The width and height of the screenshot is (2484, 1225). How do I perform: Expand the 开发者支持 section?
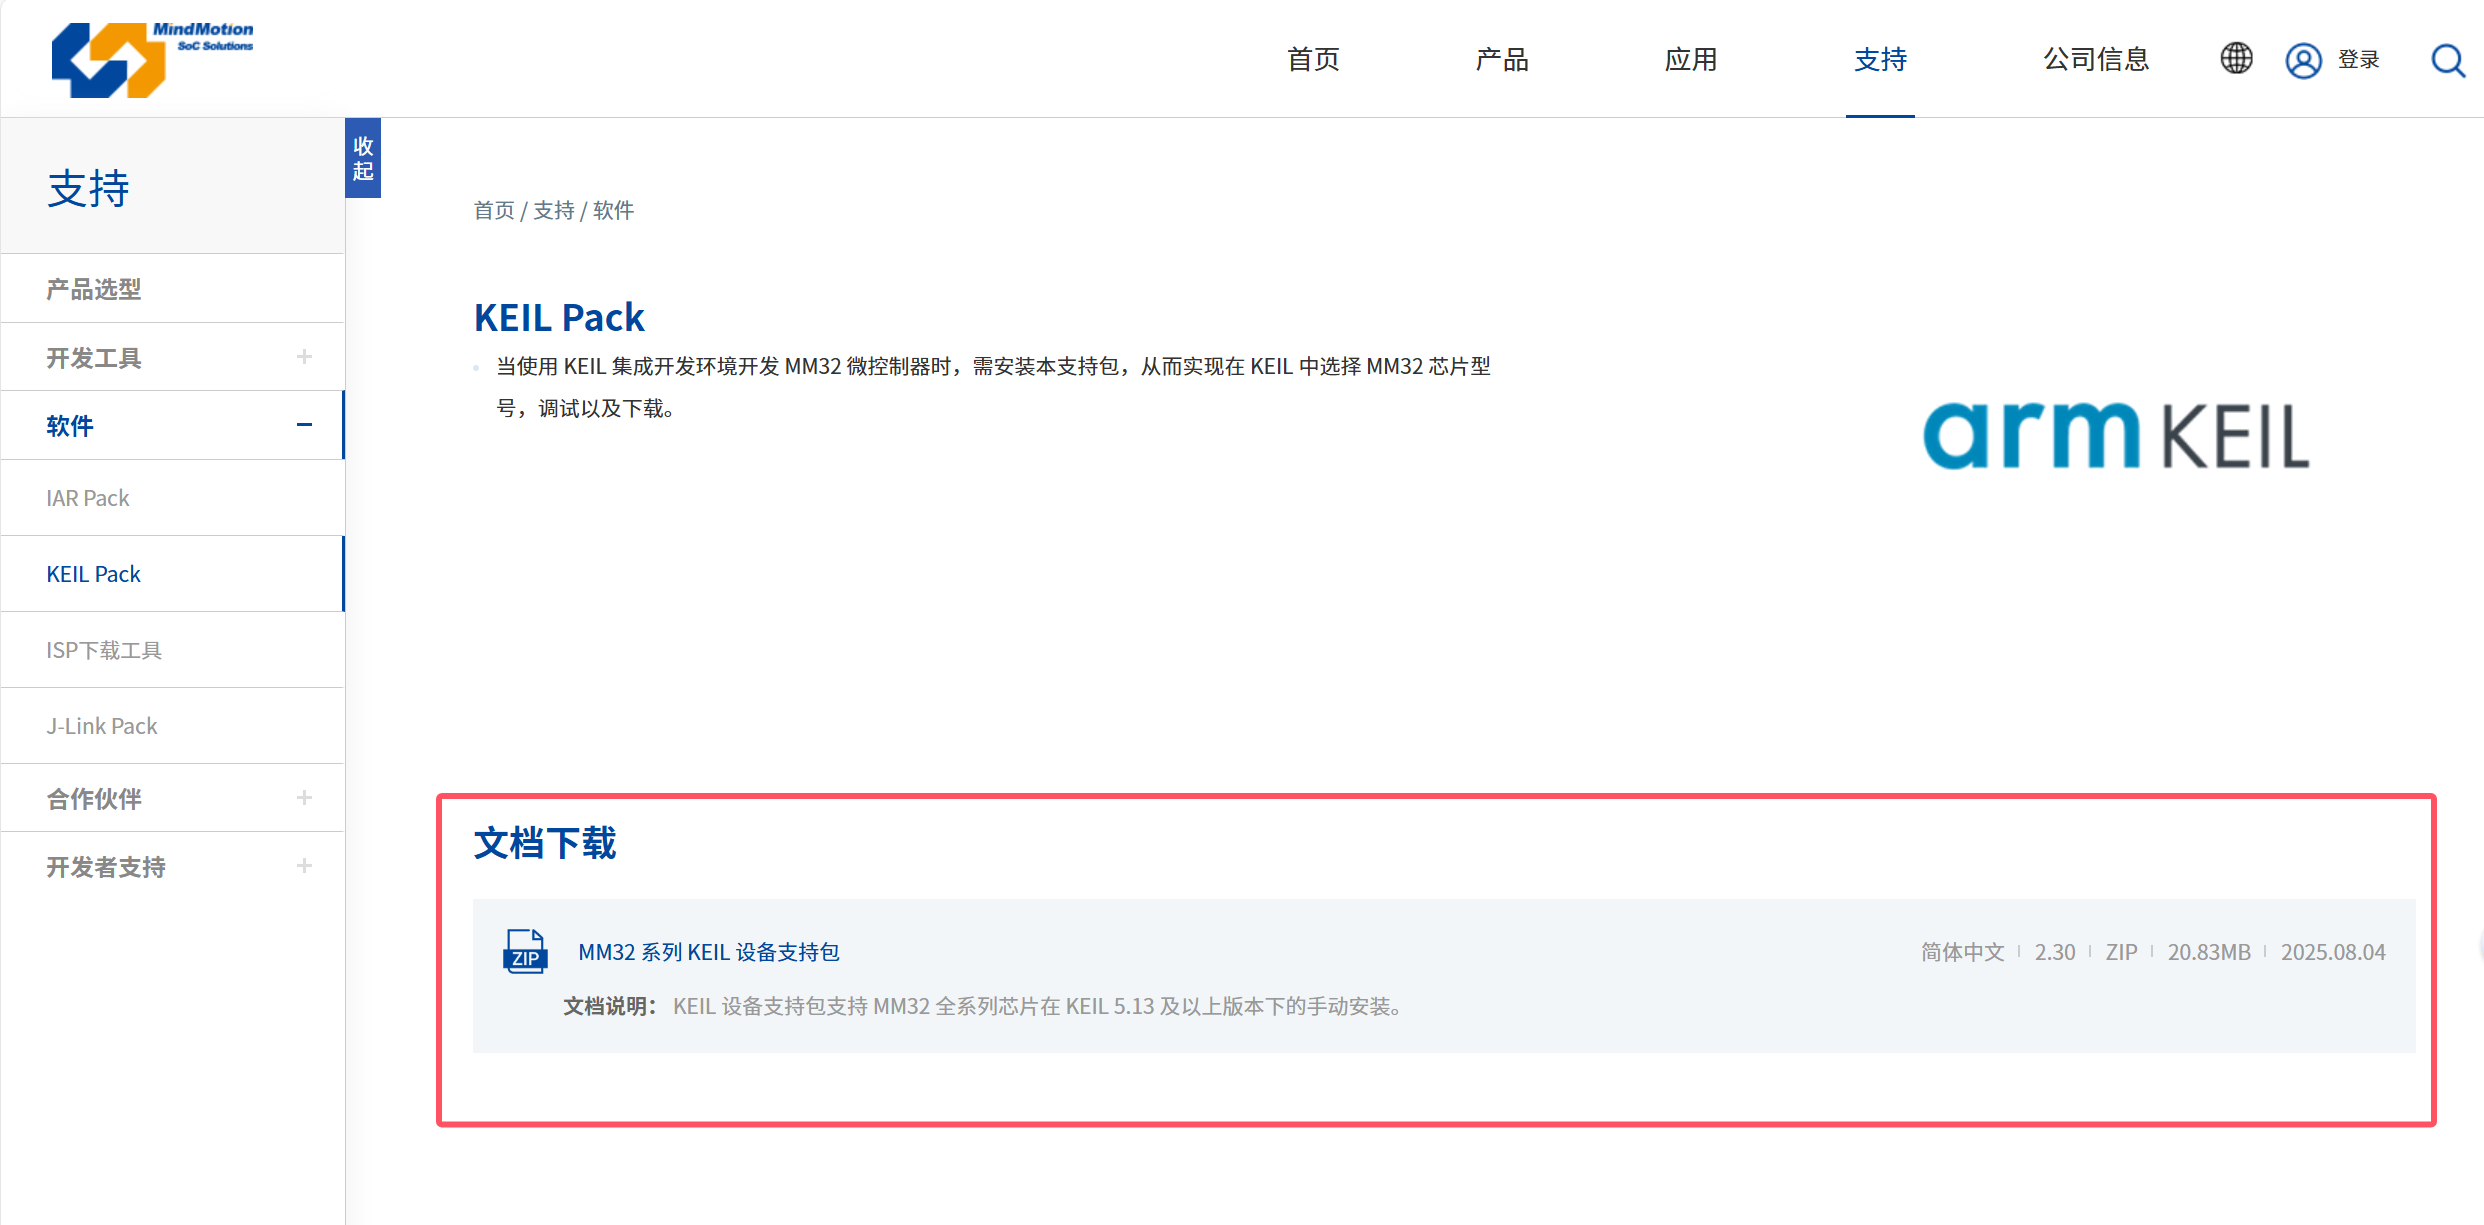pos(304,866)
